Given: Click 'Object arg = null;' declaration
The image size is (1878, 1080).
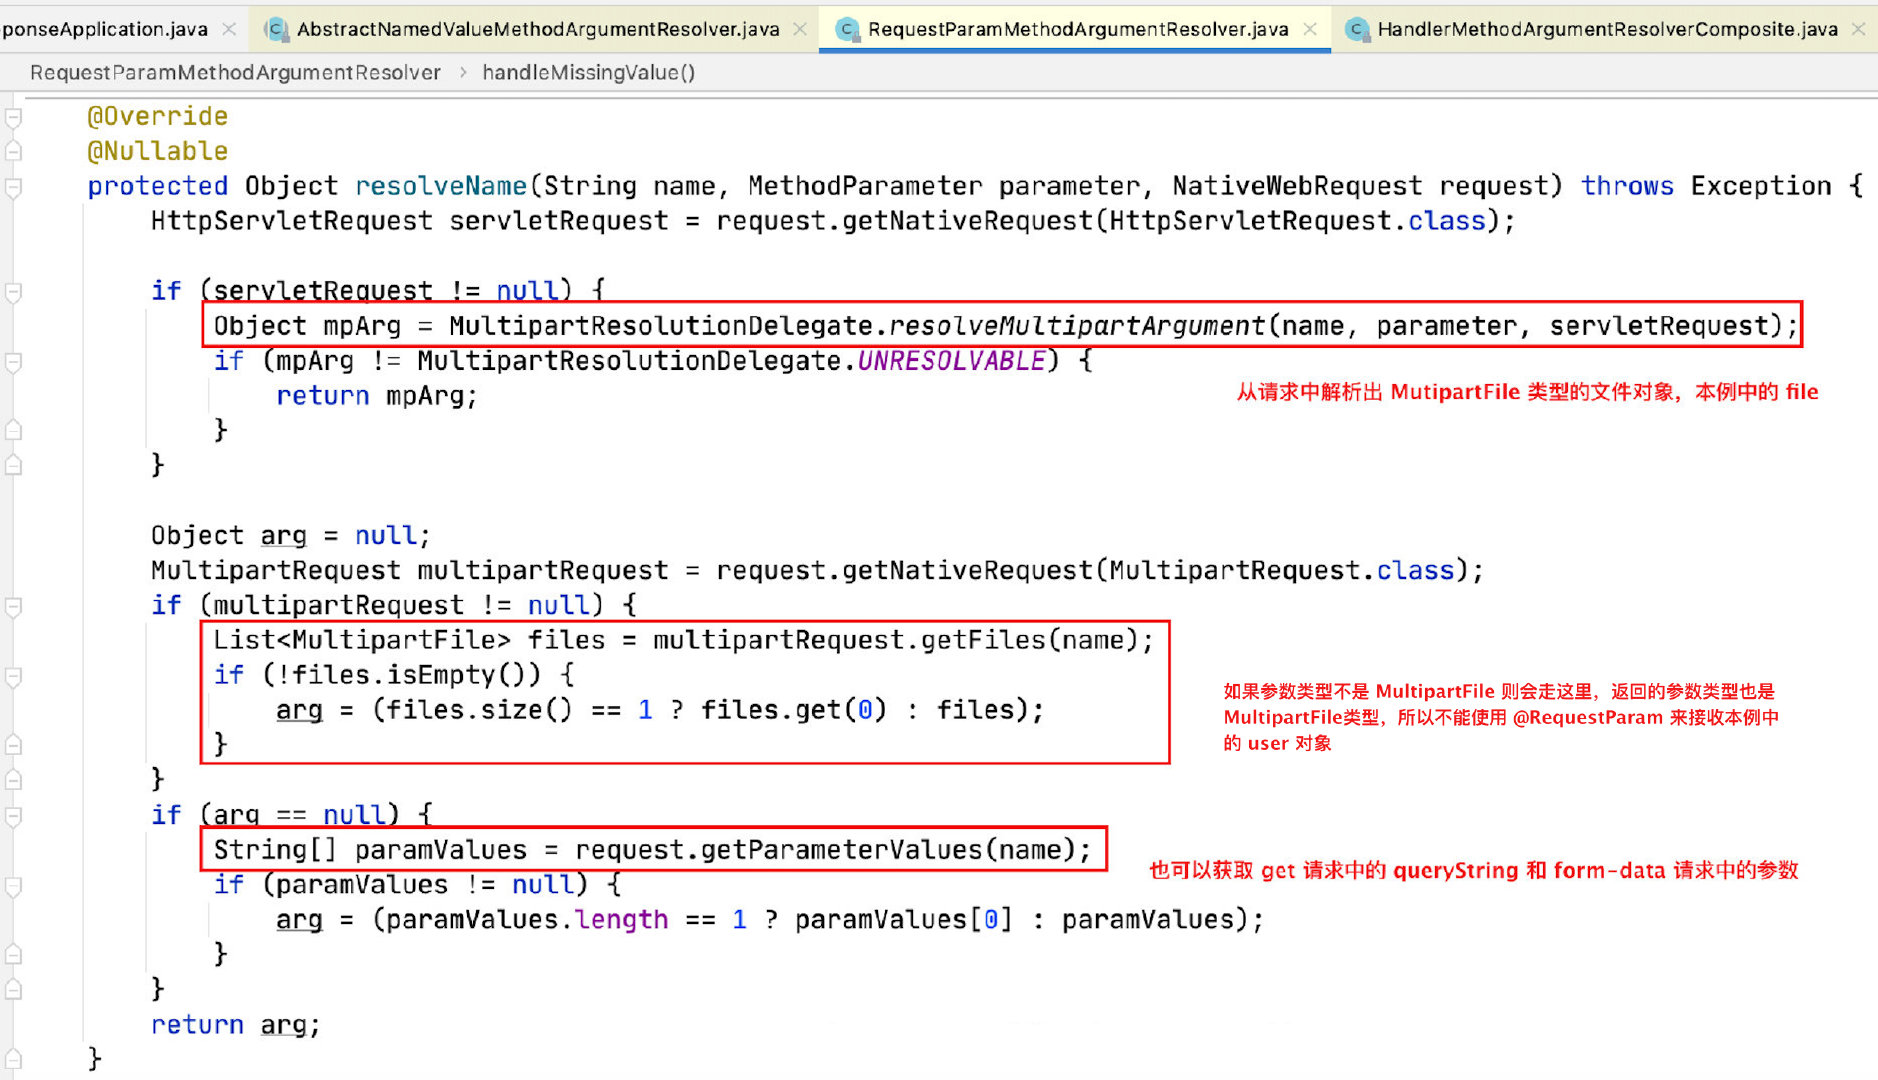Looking at the screenshot, I should point(291,536).
